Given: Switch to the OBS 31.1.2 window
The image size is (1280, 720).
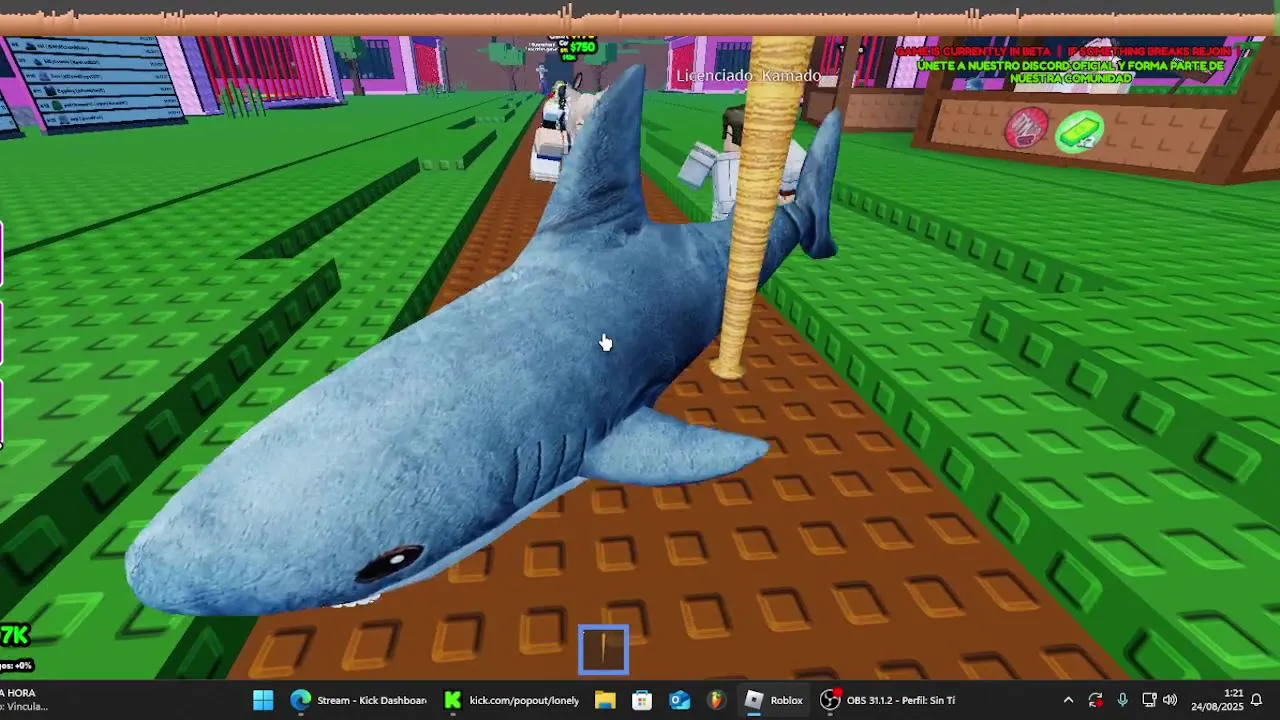Looking at the screenshot, I should tap(888, 700).
